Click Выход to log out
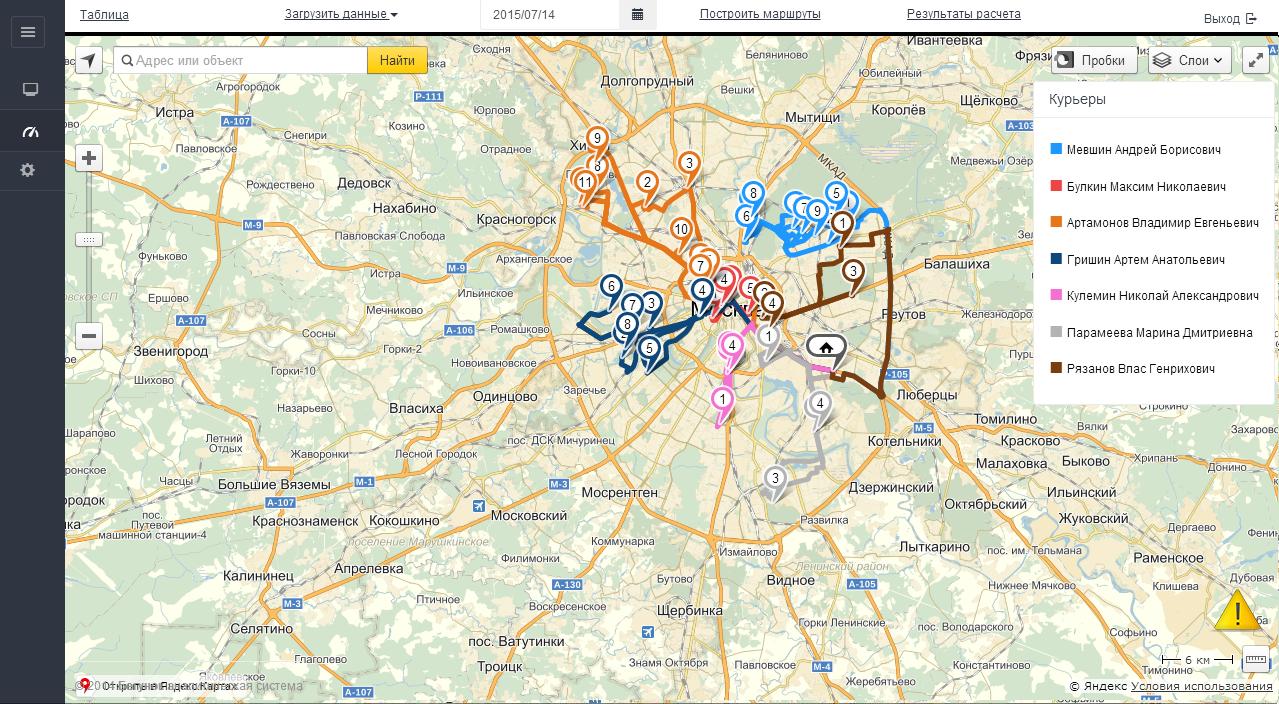Viewport: 1279px width, 704px height. click(1230, 18)
